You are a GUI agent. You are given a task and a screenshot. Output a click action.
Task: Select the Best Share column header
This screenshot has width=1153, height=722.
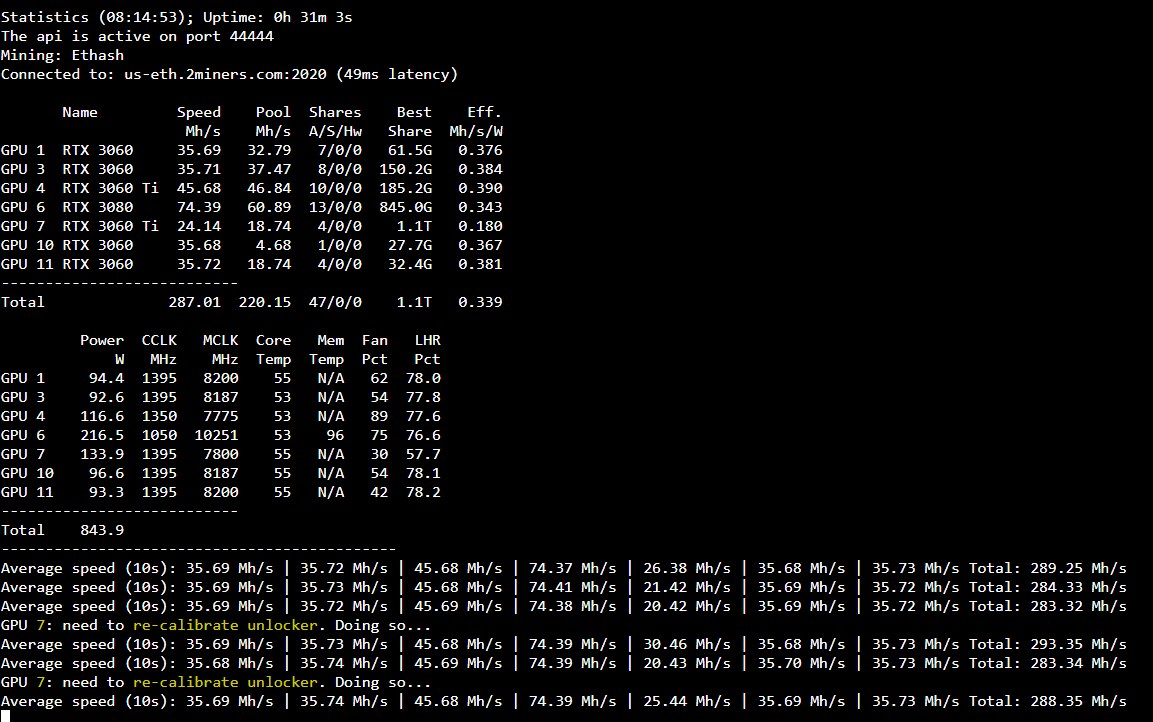click(x=410, y=121)
